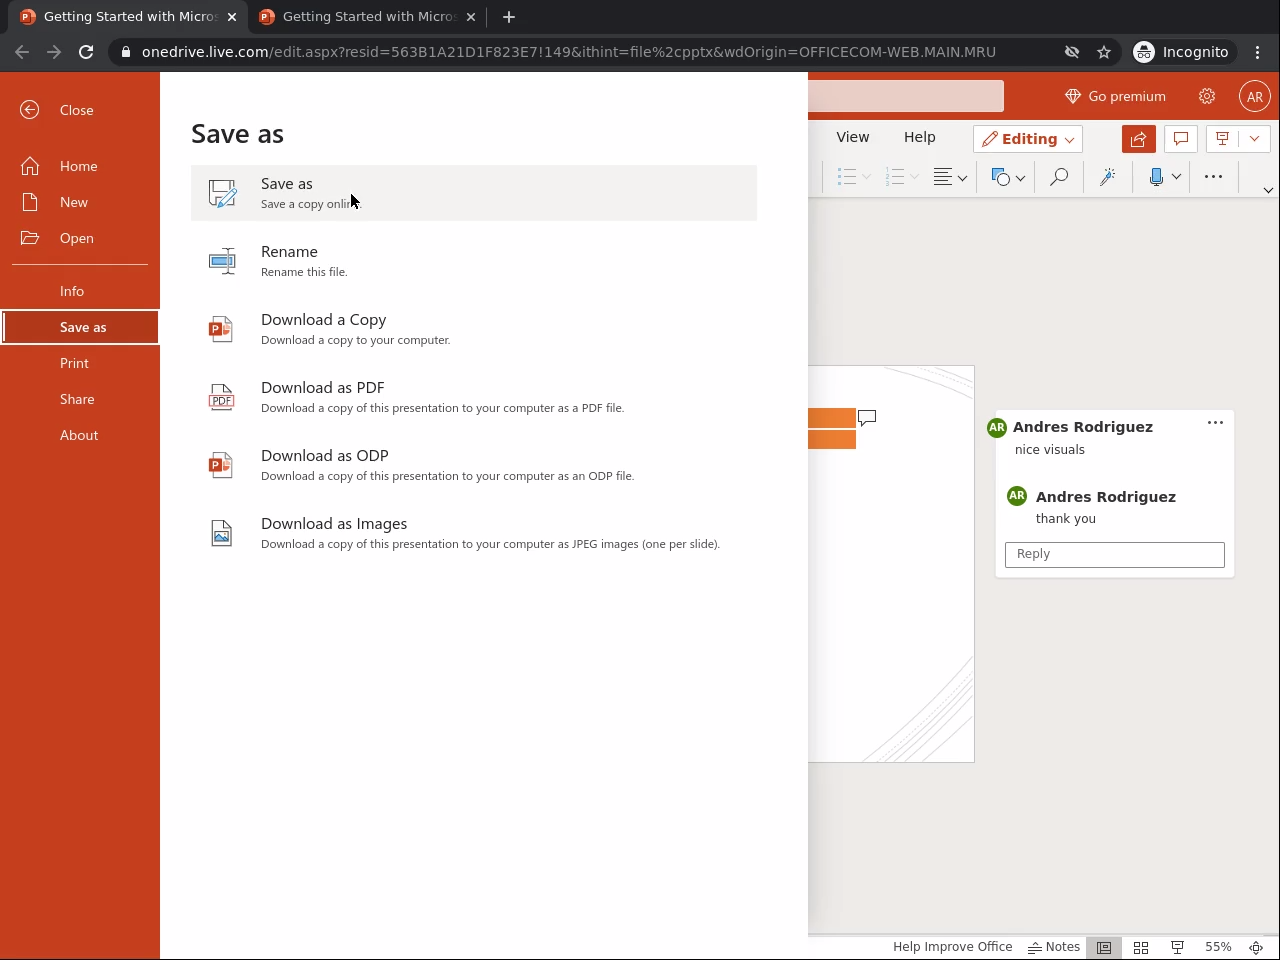Viewport: 1280px width, 960px height.
Task: Expand the numbering style dropdown arrow
Action: click(x=914, y=178)
